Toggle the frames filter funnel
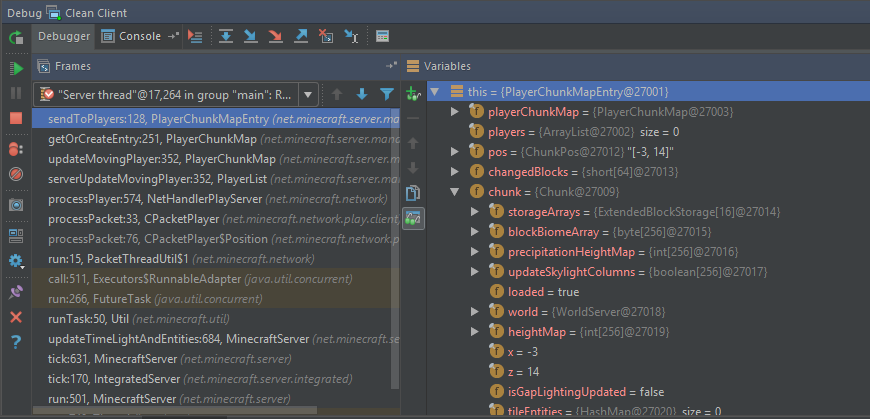The image size is (870, 419). click(x=387, y=94)
